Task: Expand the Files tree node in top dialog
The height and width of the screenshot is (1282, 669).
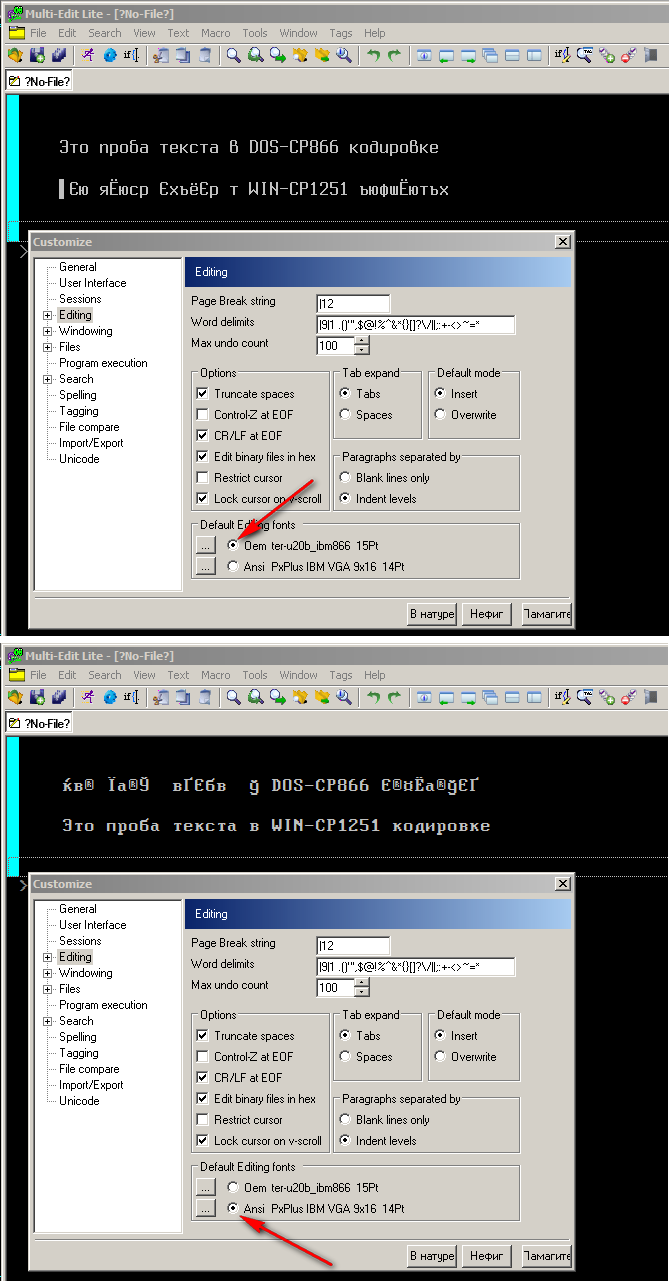Action: pyautogui.click(x=47, y=347)
